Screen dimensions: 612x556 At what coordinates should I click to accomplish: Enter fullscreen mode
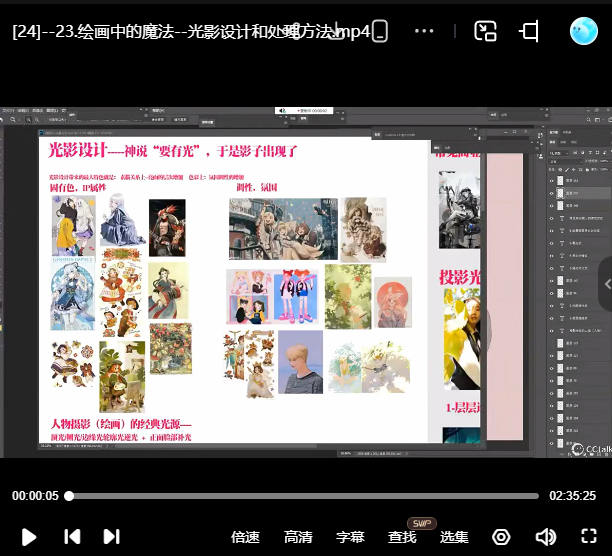coord(589,537)
